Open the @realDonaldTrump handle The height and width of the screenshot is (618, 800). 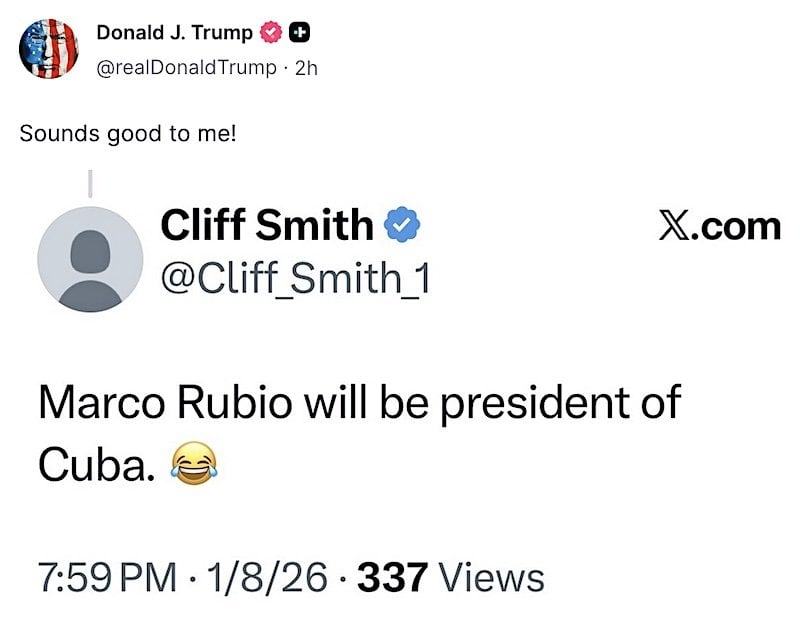183,68
